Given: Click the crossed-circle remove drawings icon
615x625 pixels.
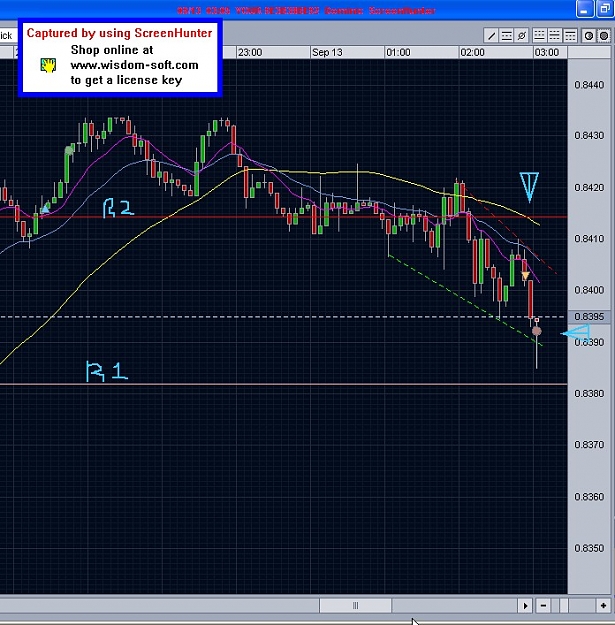Looking at the screenshot, I should (x=521, y=36).
